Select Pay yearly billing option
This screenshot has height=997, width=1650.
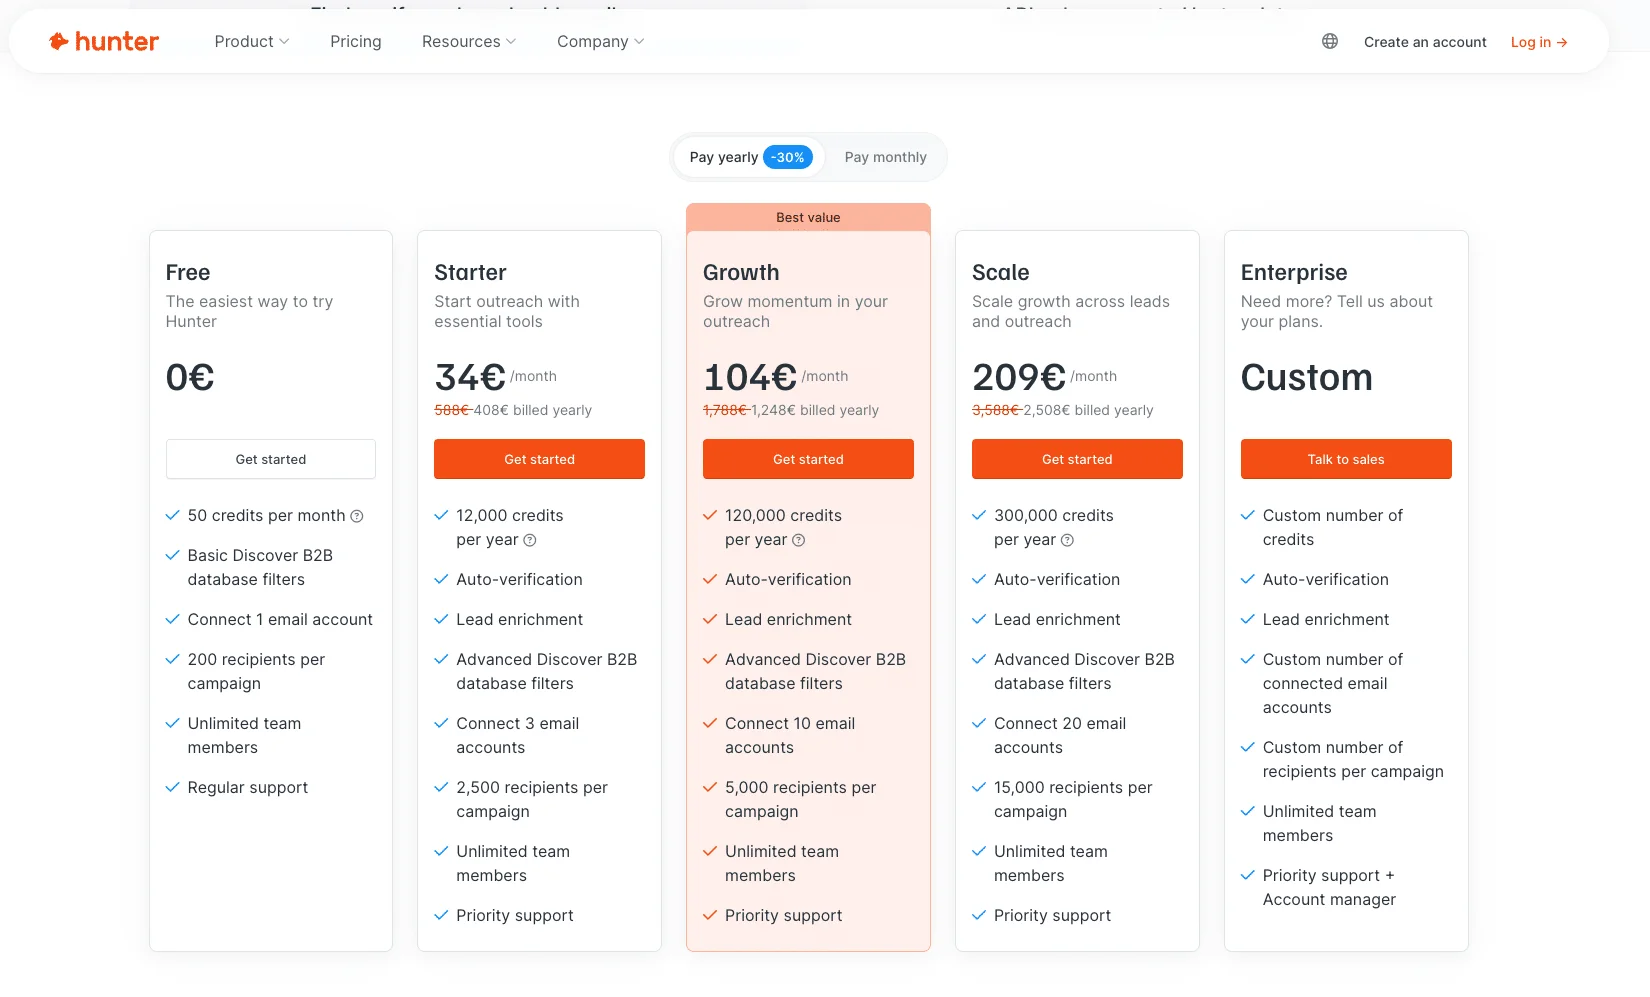tap(750, 157)
